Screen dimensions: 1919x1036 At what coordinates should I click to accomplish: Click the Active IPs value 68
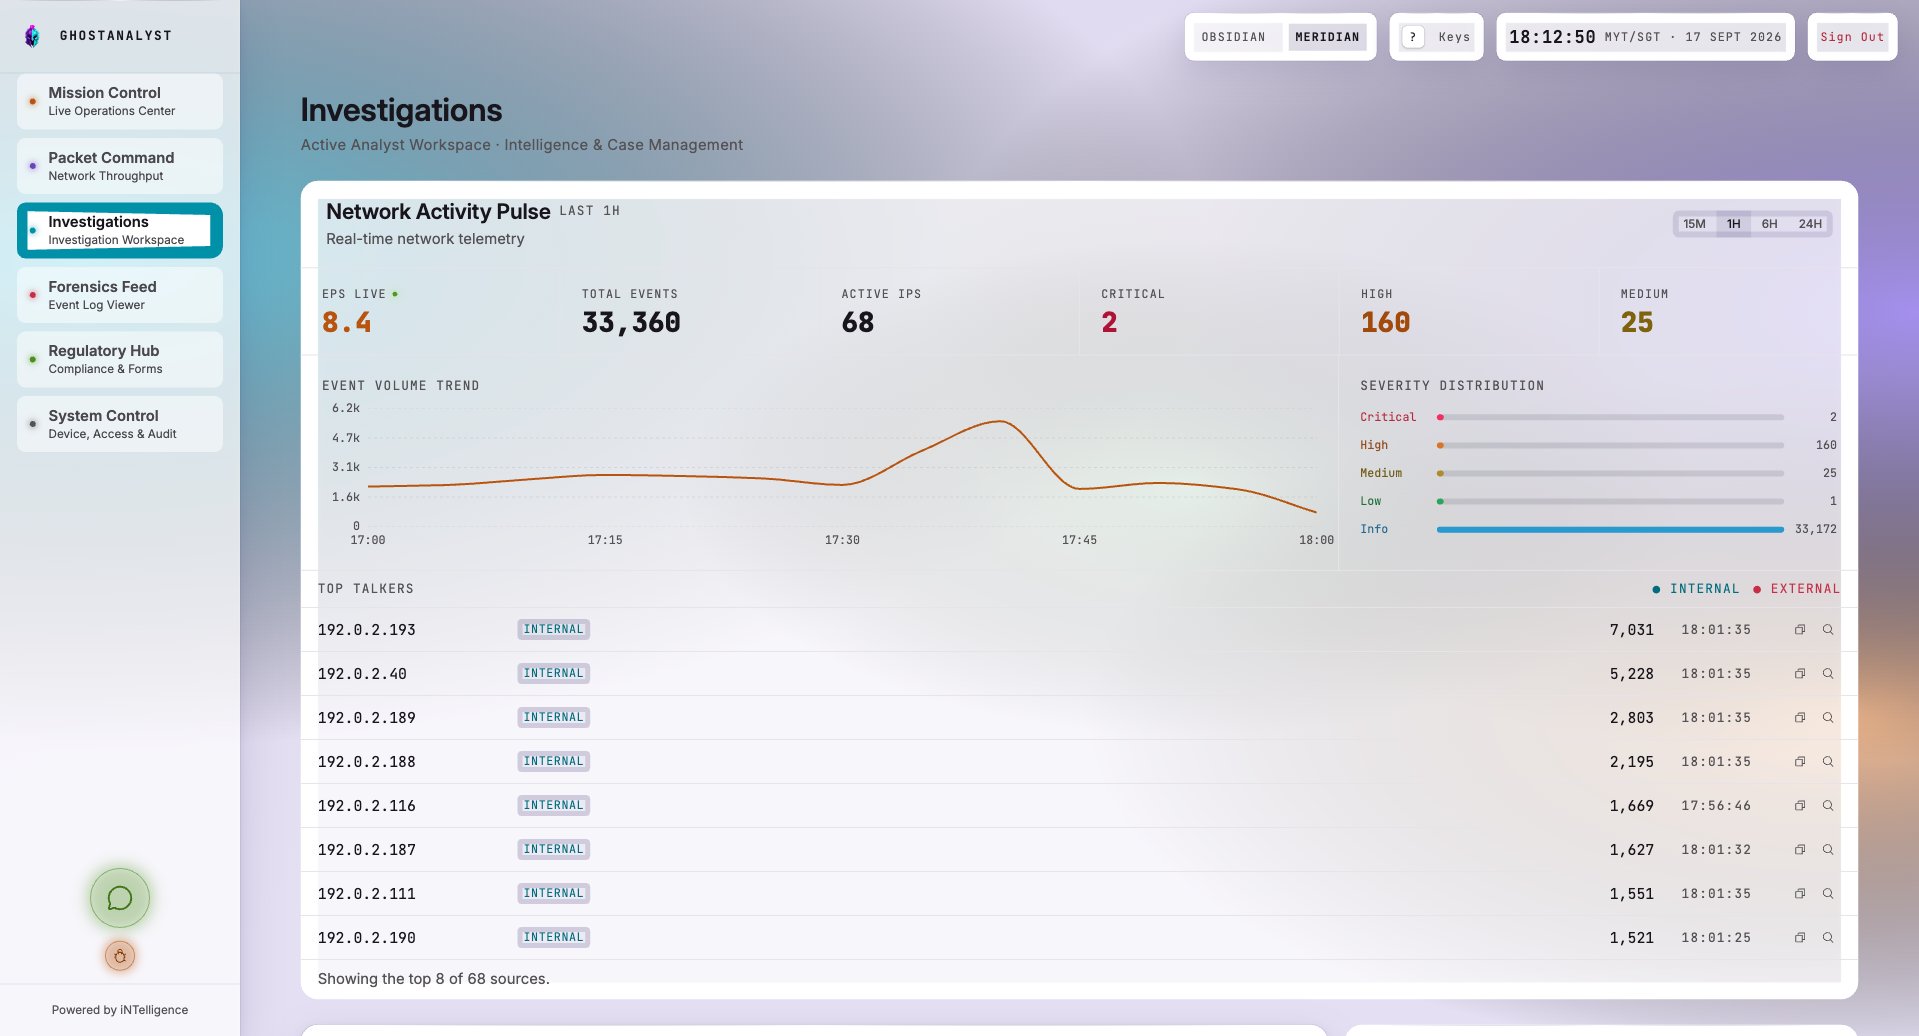click(x=858, y=322)
